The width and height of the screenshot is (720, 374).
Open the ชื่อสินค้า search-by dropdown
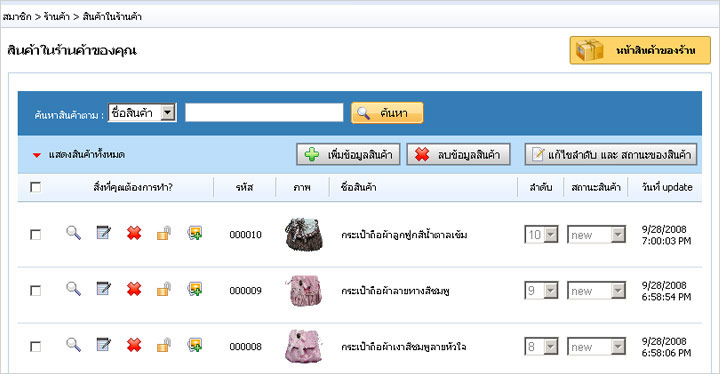point(142,113)
